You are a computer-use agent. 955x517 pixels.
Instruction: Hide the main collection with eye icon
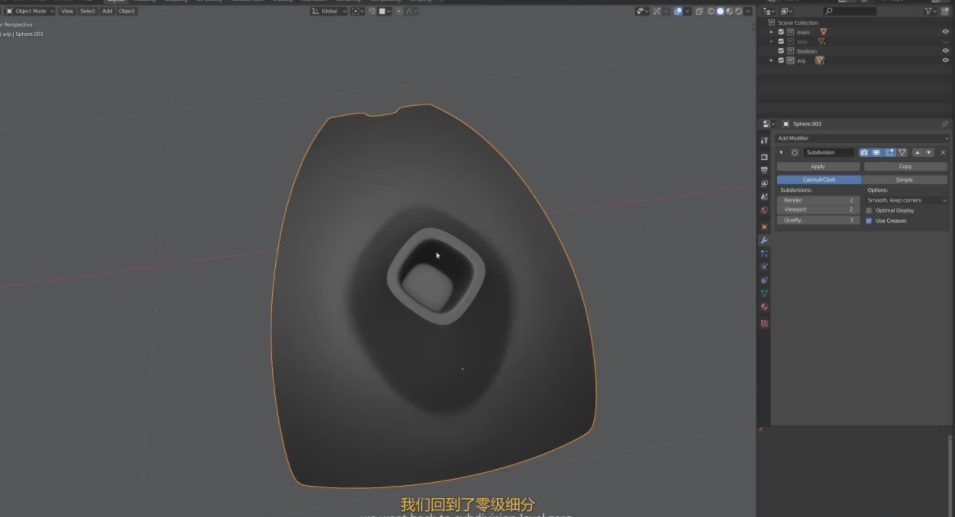coord(945,32)
